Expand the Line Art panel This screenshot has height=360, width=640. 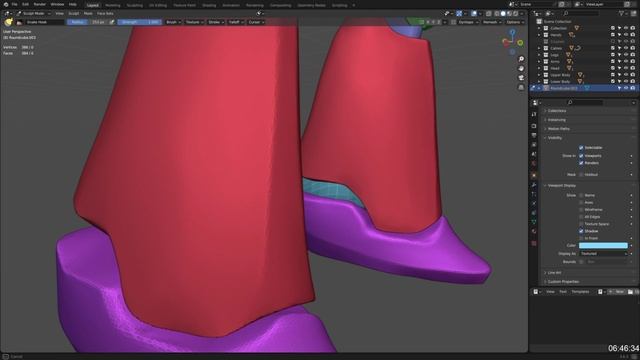tap(554, 273)
